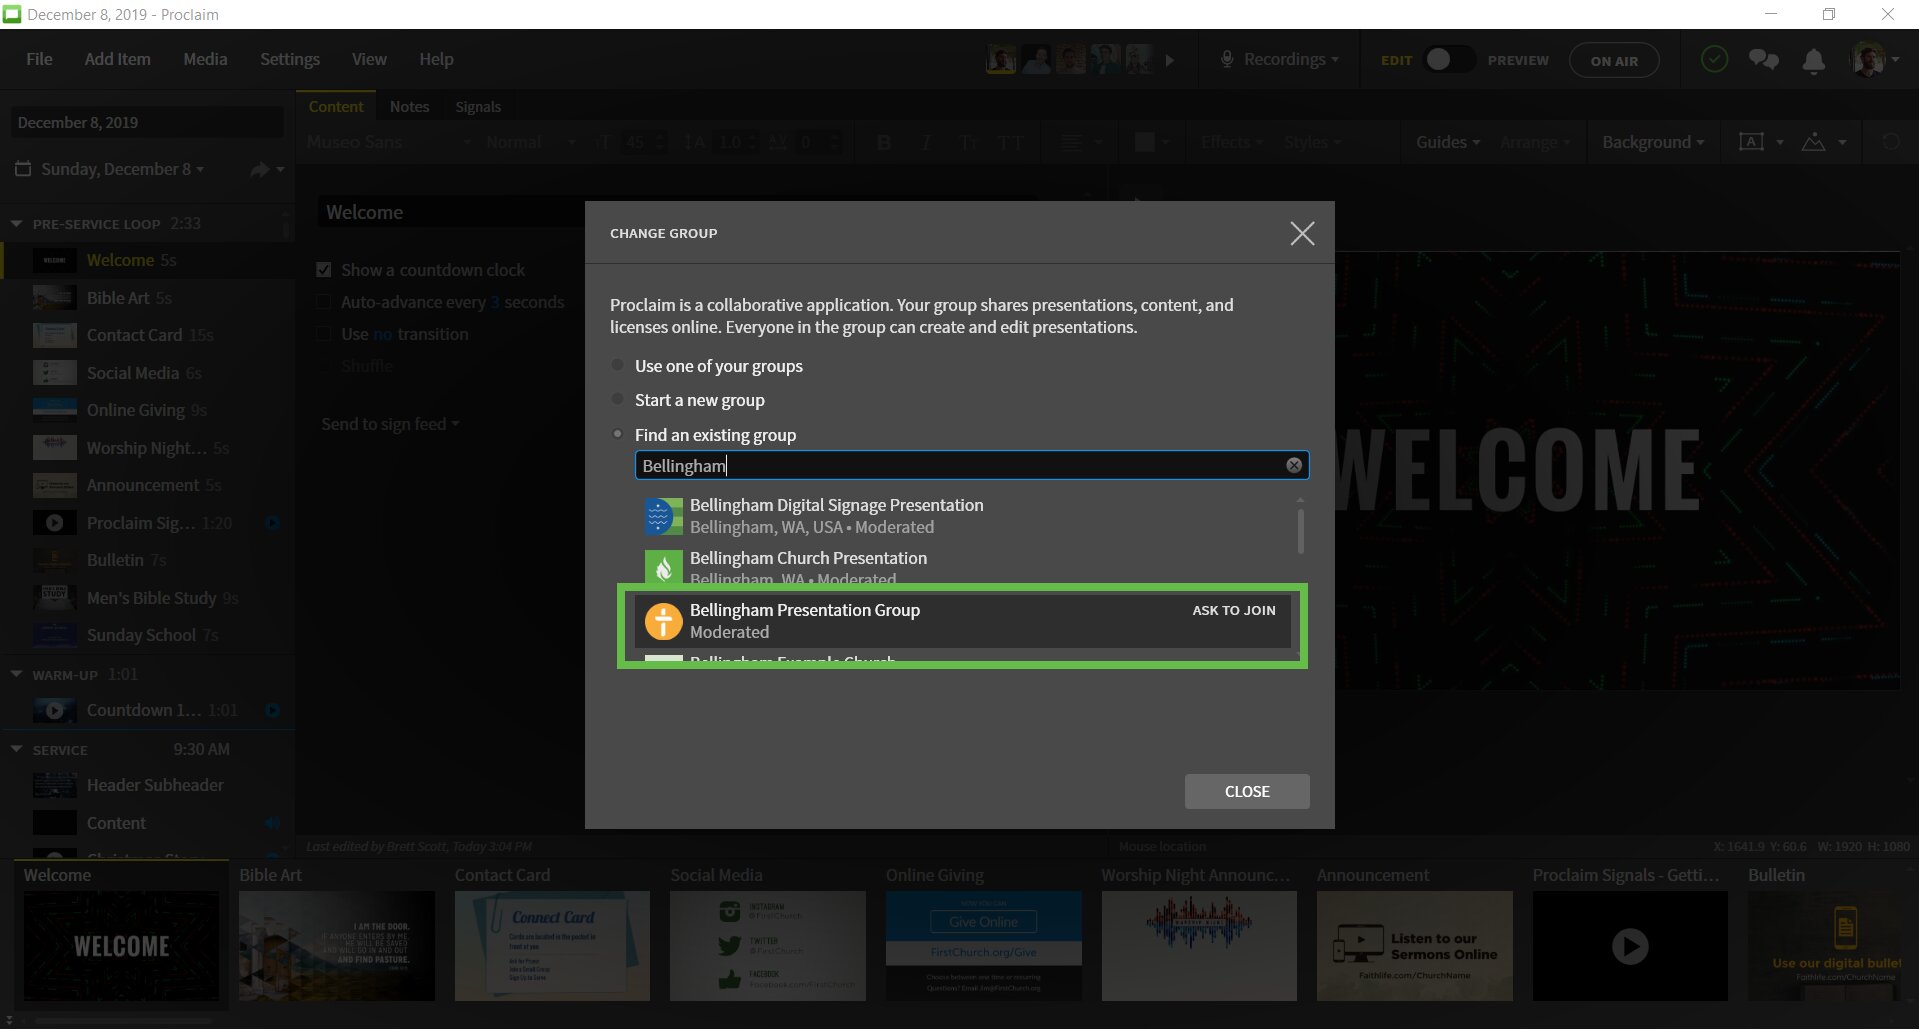The width and height of the screenshot is (1919, 1029).
Task: Toggle Auto-advance every 3 seconds checkbox
Action: pos(324,302)
